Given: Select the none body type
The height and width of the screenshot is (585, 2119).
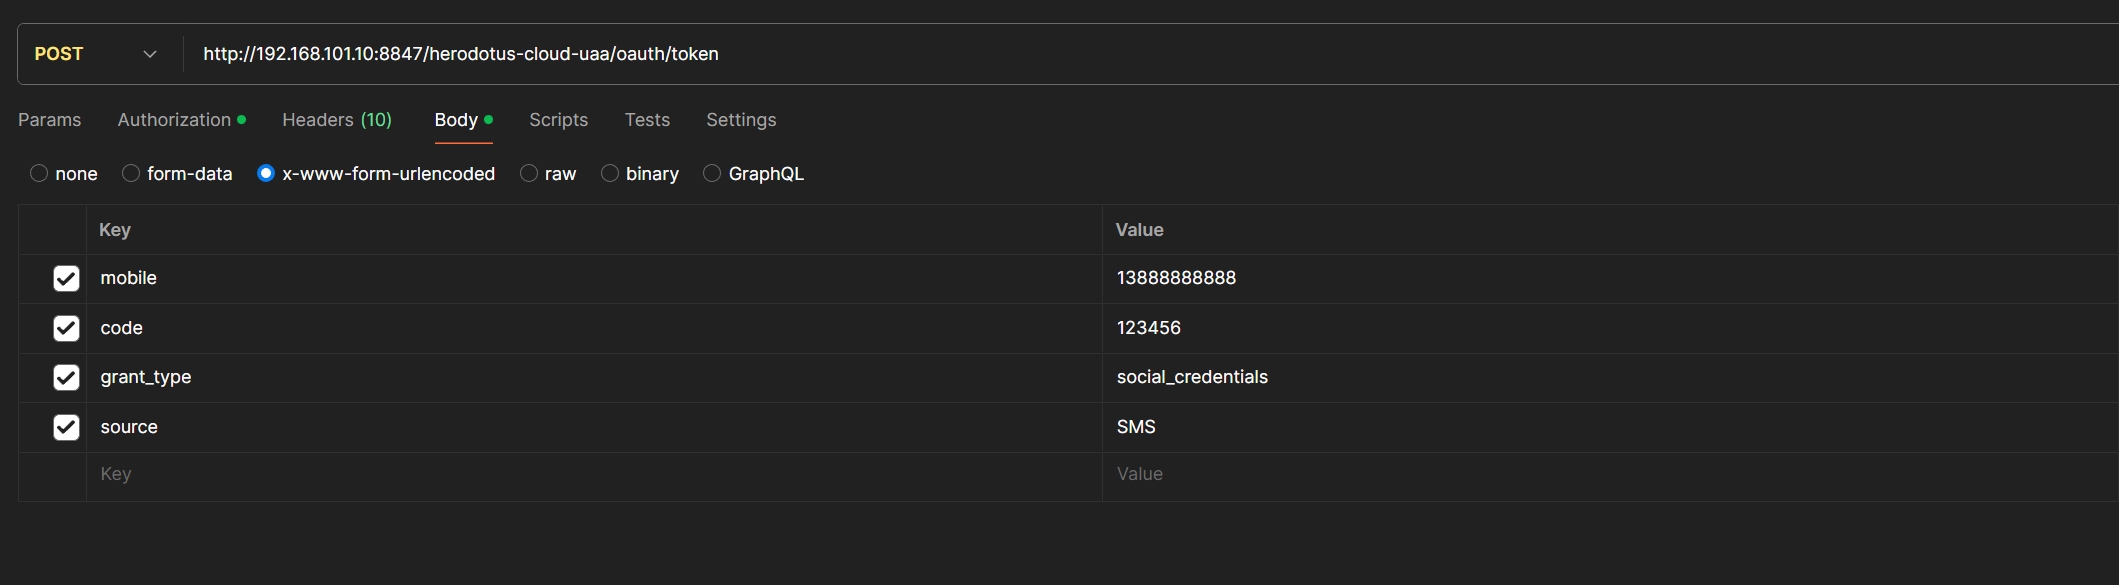Looking at the screenshot, I should coord(39,174).
